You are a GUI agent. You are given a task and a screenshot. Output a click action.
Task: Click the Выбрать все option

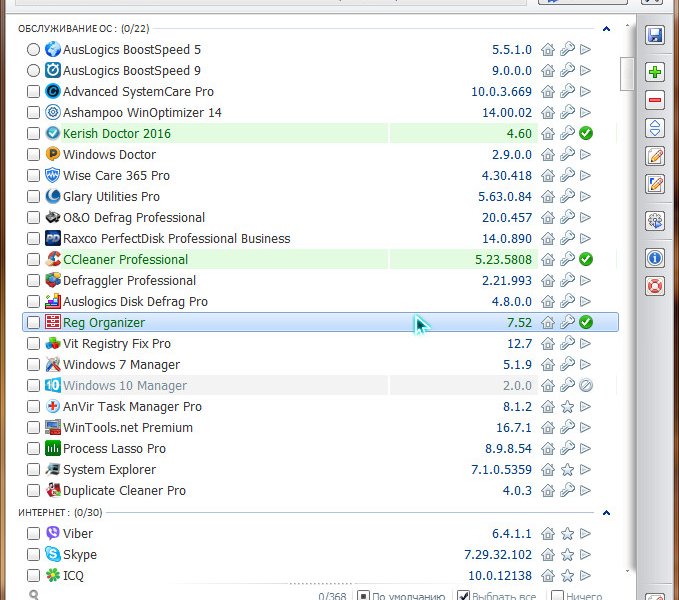497,596
